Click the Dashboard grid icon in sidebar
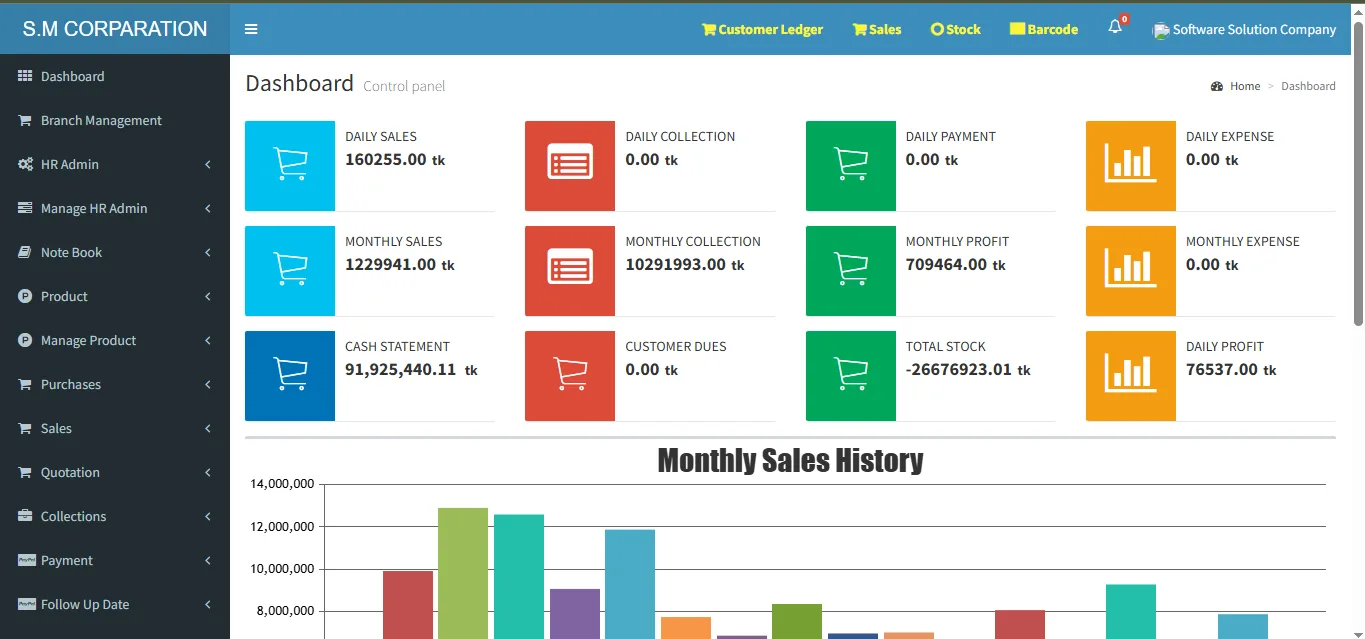Viewport: 1365px width, 639px height. click(25, 76)
